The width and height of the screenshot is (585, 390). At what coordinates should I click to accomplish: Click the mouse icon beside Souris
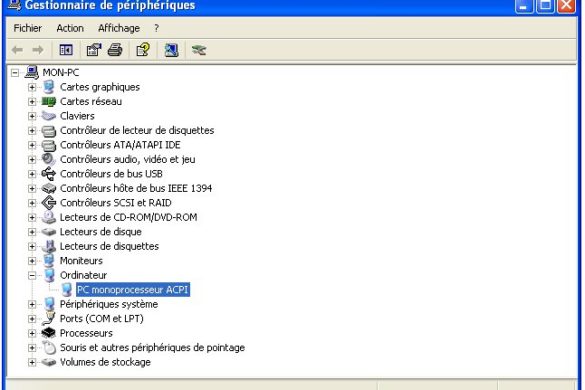point(49,347)
